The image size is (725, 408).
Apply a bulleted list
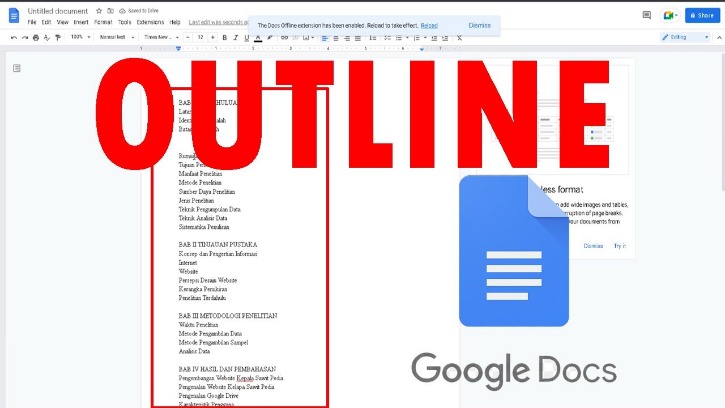coord(399,37)
